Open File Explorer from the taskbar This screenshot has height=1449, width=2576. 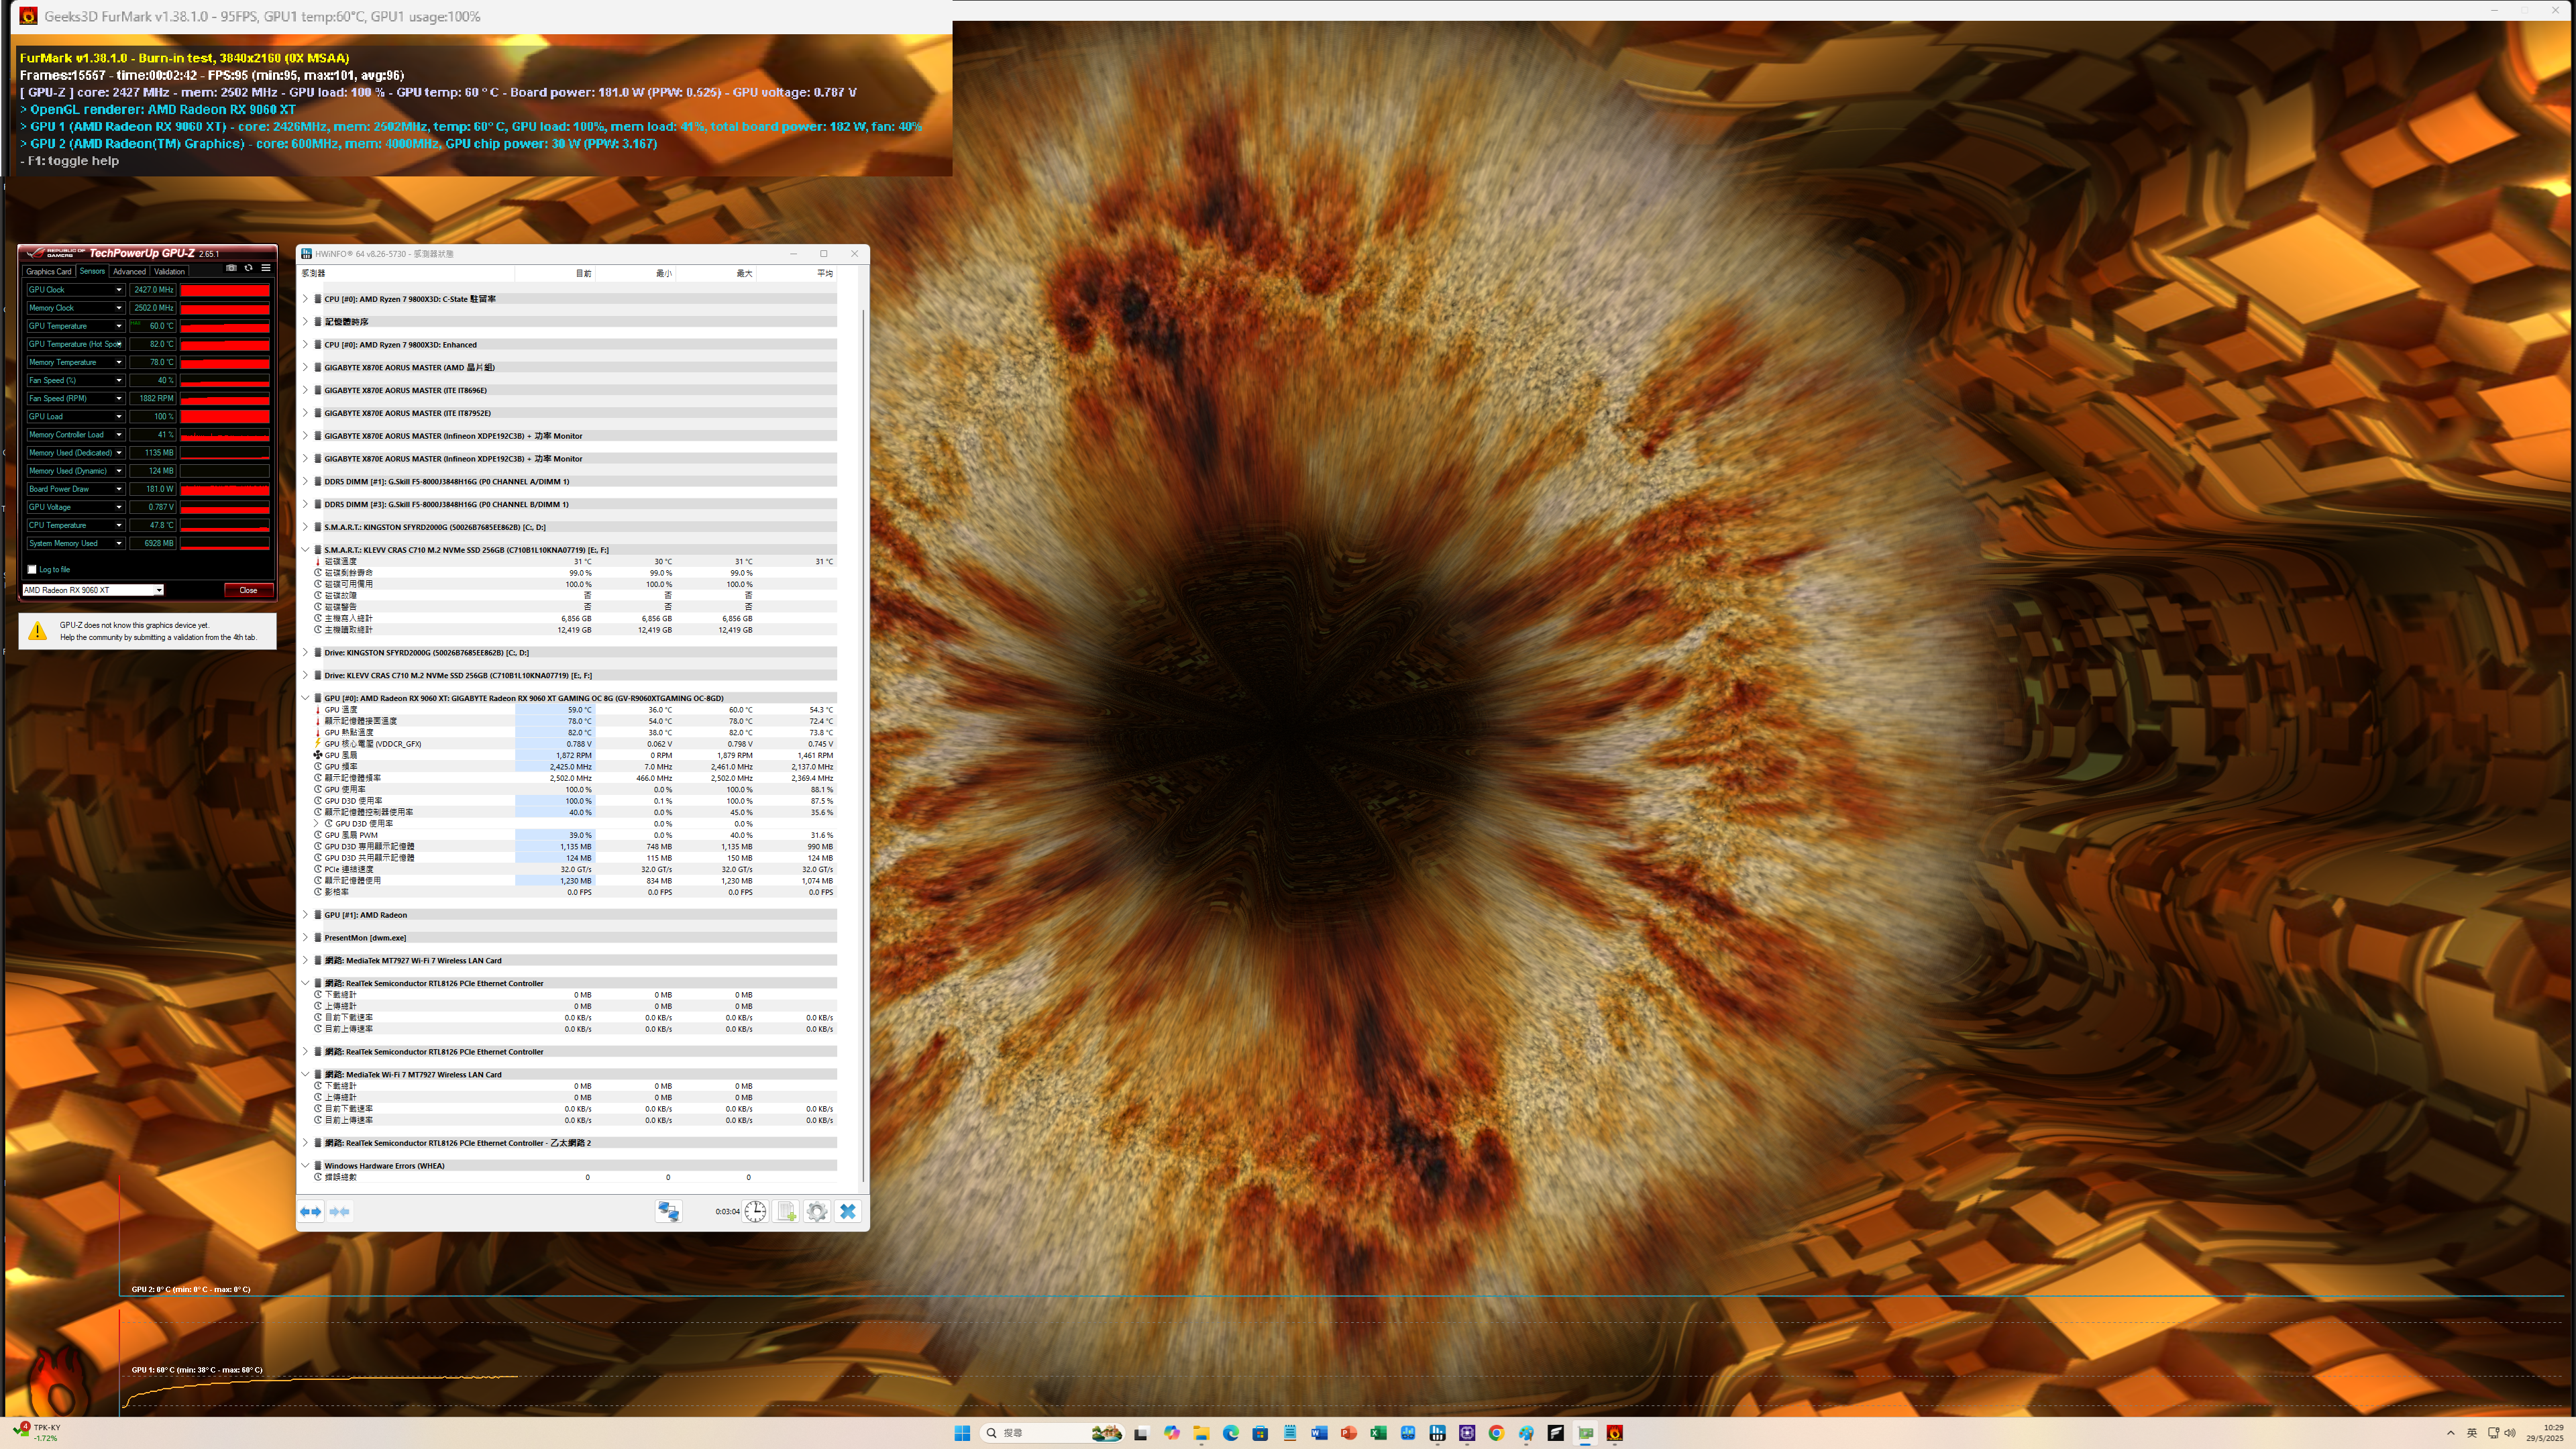click(1201, 1433)
